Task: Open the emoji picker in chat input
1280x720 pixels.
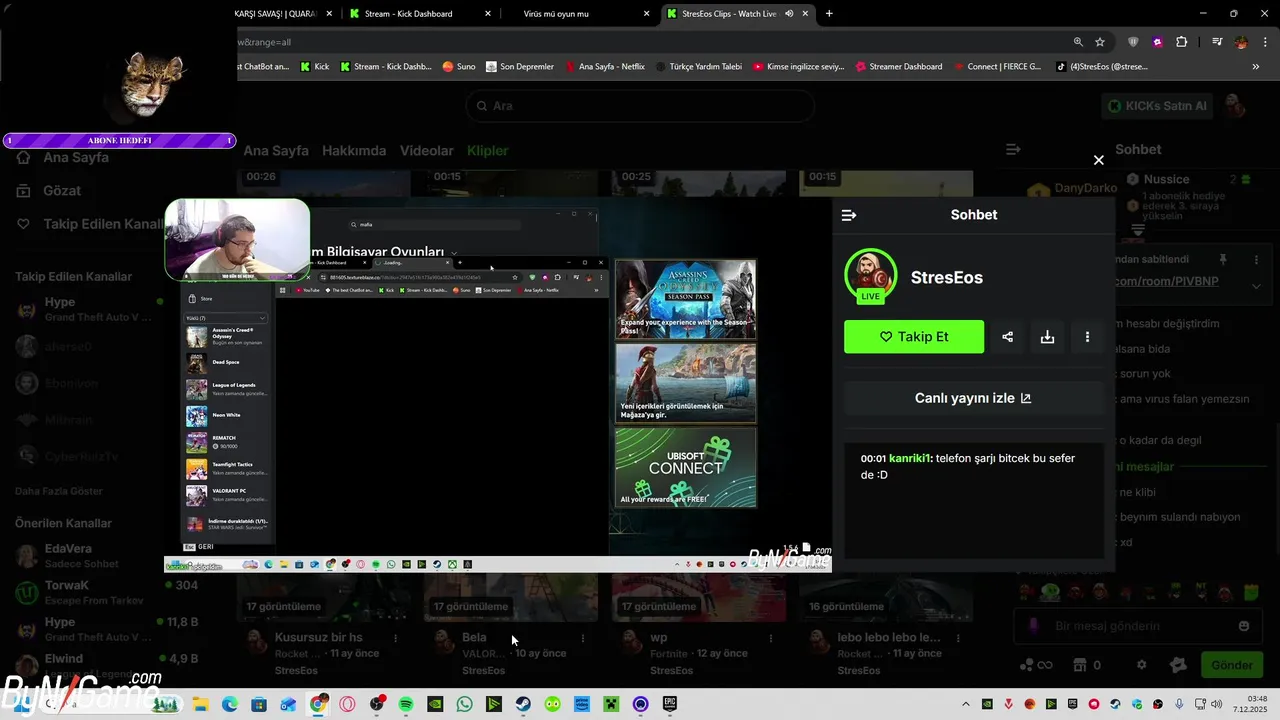Action: coord(1244,626)
